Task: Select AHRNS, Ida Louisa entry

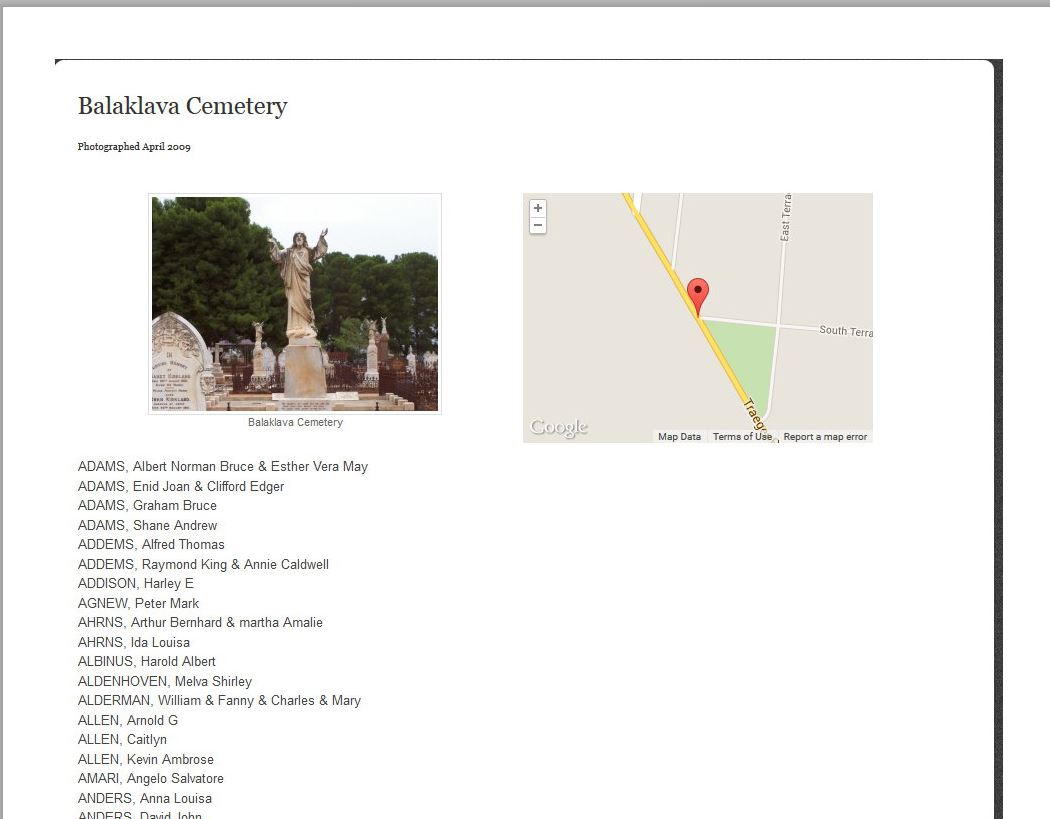Action: pos(134,642)
